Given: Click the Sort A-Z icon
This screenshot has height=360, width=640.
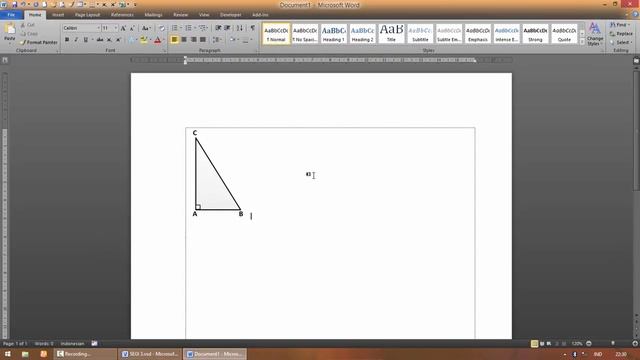Looking at the screenshot, I should pyautogui.click(x=240, y=28).
